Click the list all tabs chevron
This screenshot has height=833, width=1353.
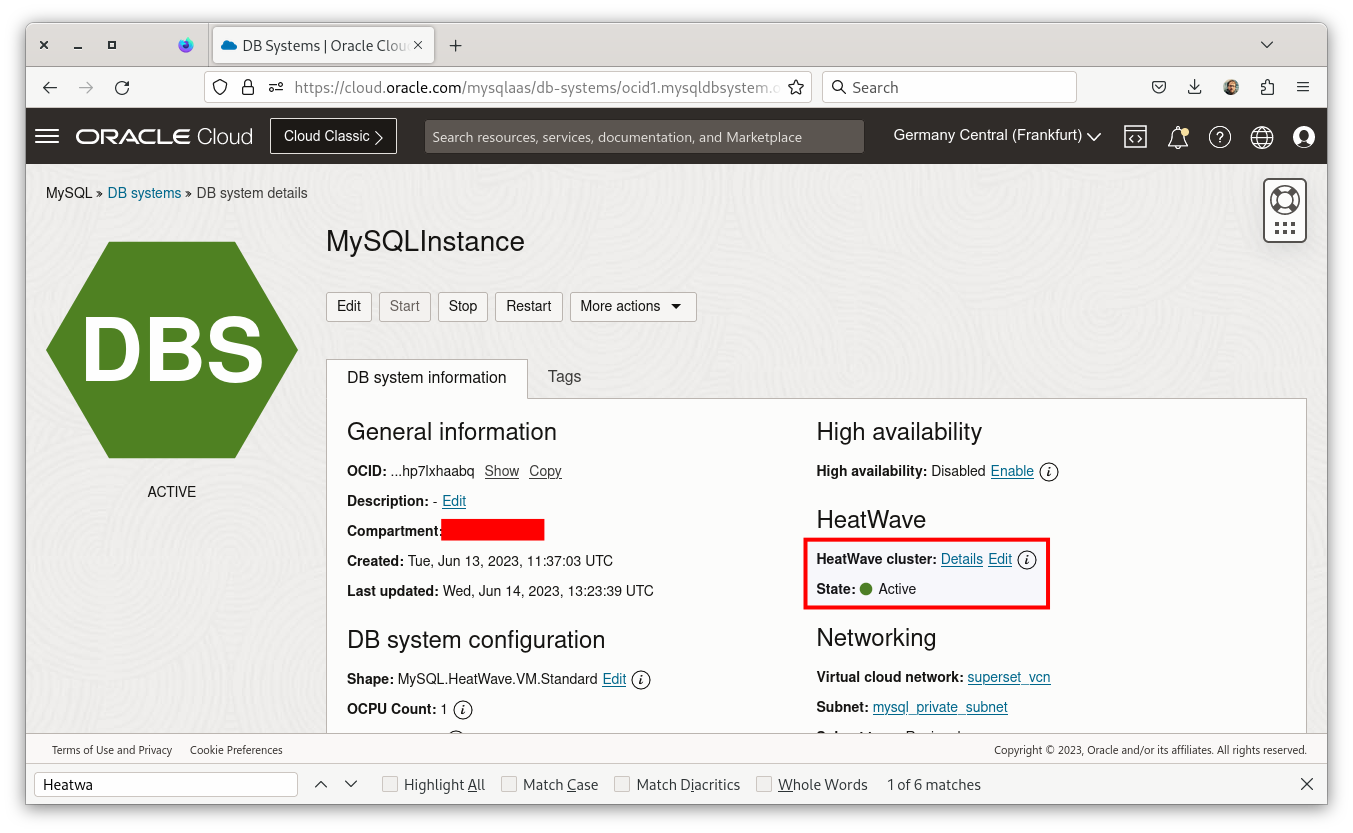click(1267, 45)
